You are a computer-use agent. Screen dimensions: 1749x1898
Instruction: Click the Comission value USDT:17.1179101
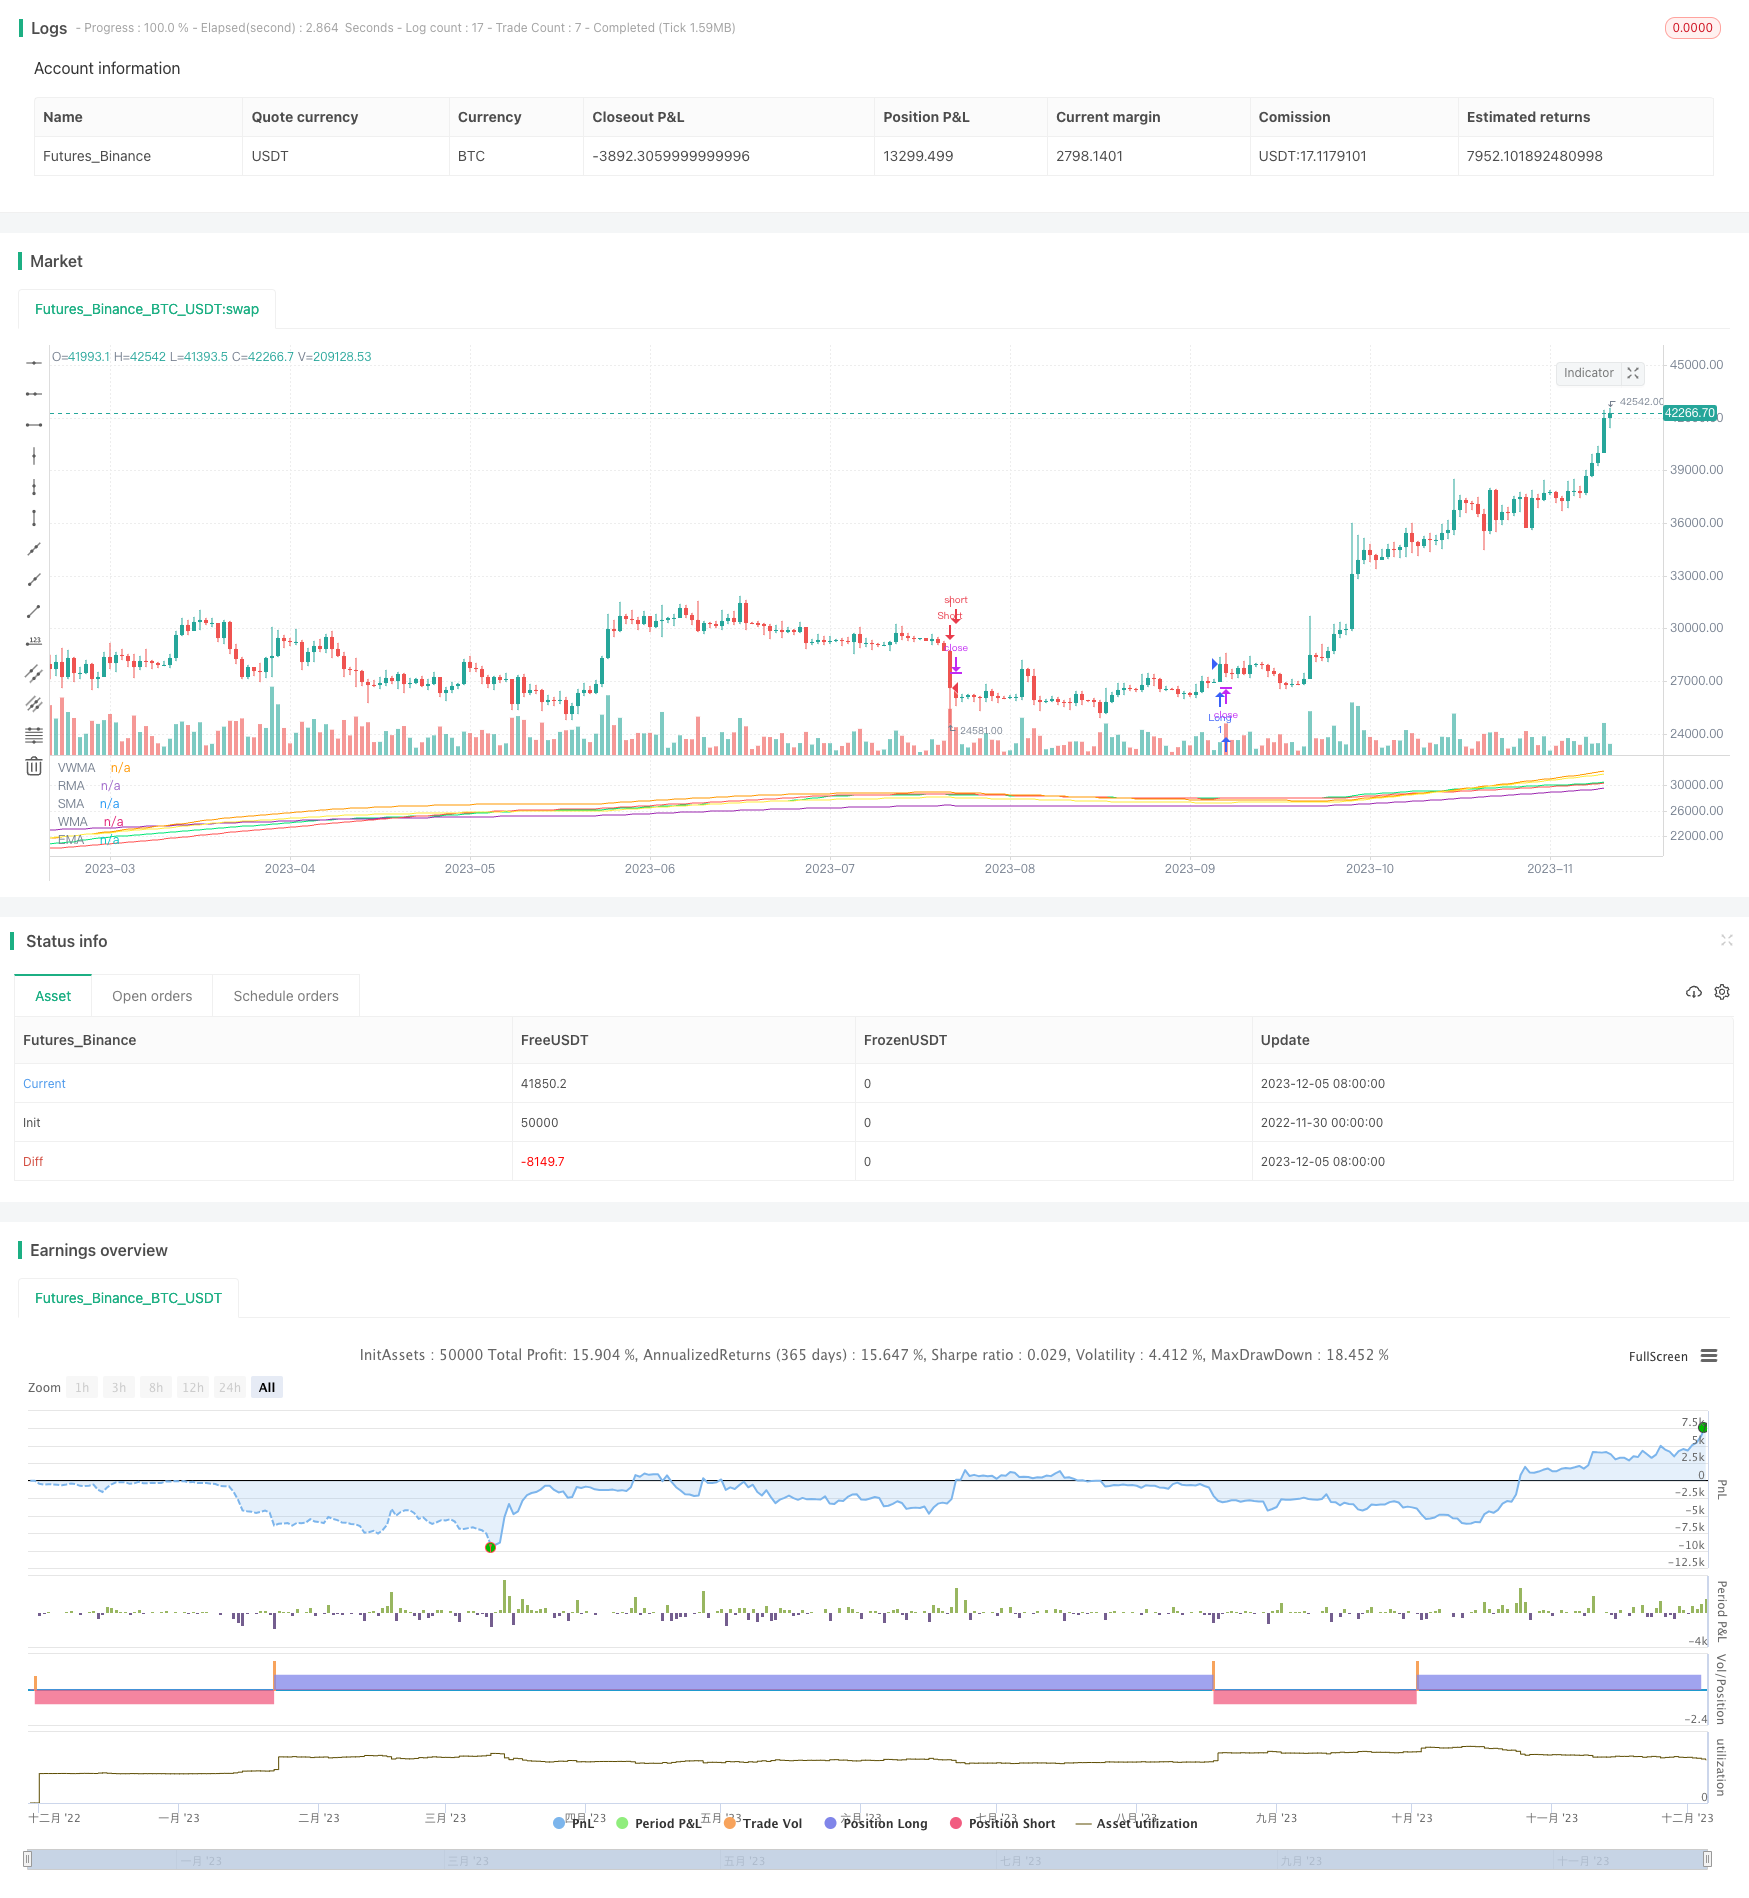coord(1312,156)
